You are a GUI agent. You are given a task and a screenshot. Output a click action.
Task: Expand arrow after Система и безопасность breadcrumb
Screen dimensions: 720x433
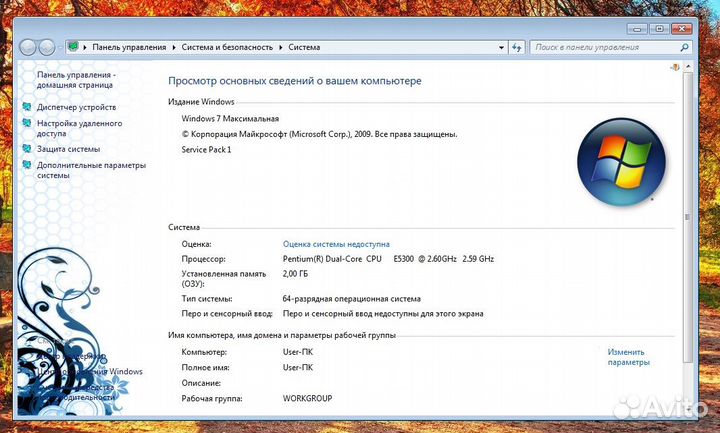click(x=282, y=47)
